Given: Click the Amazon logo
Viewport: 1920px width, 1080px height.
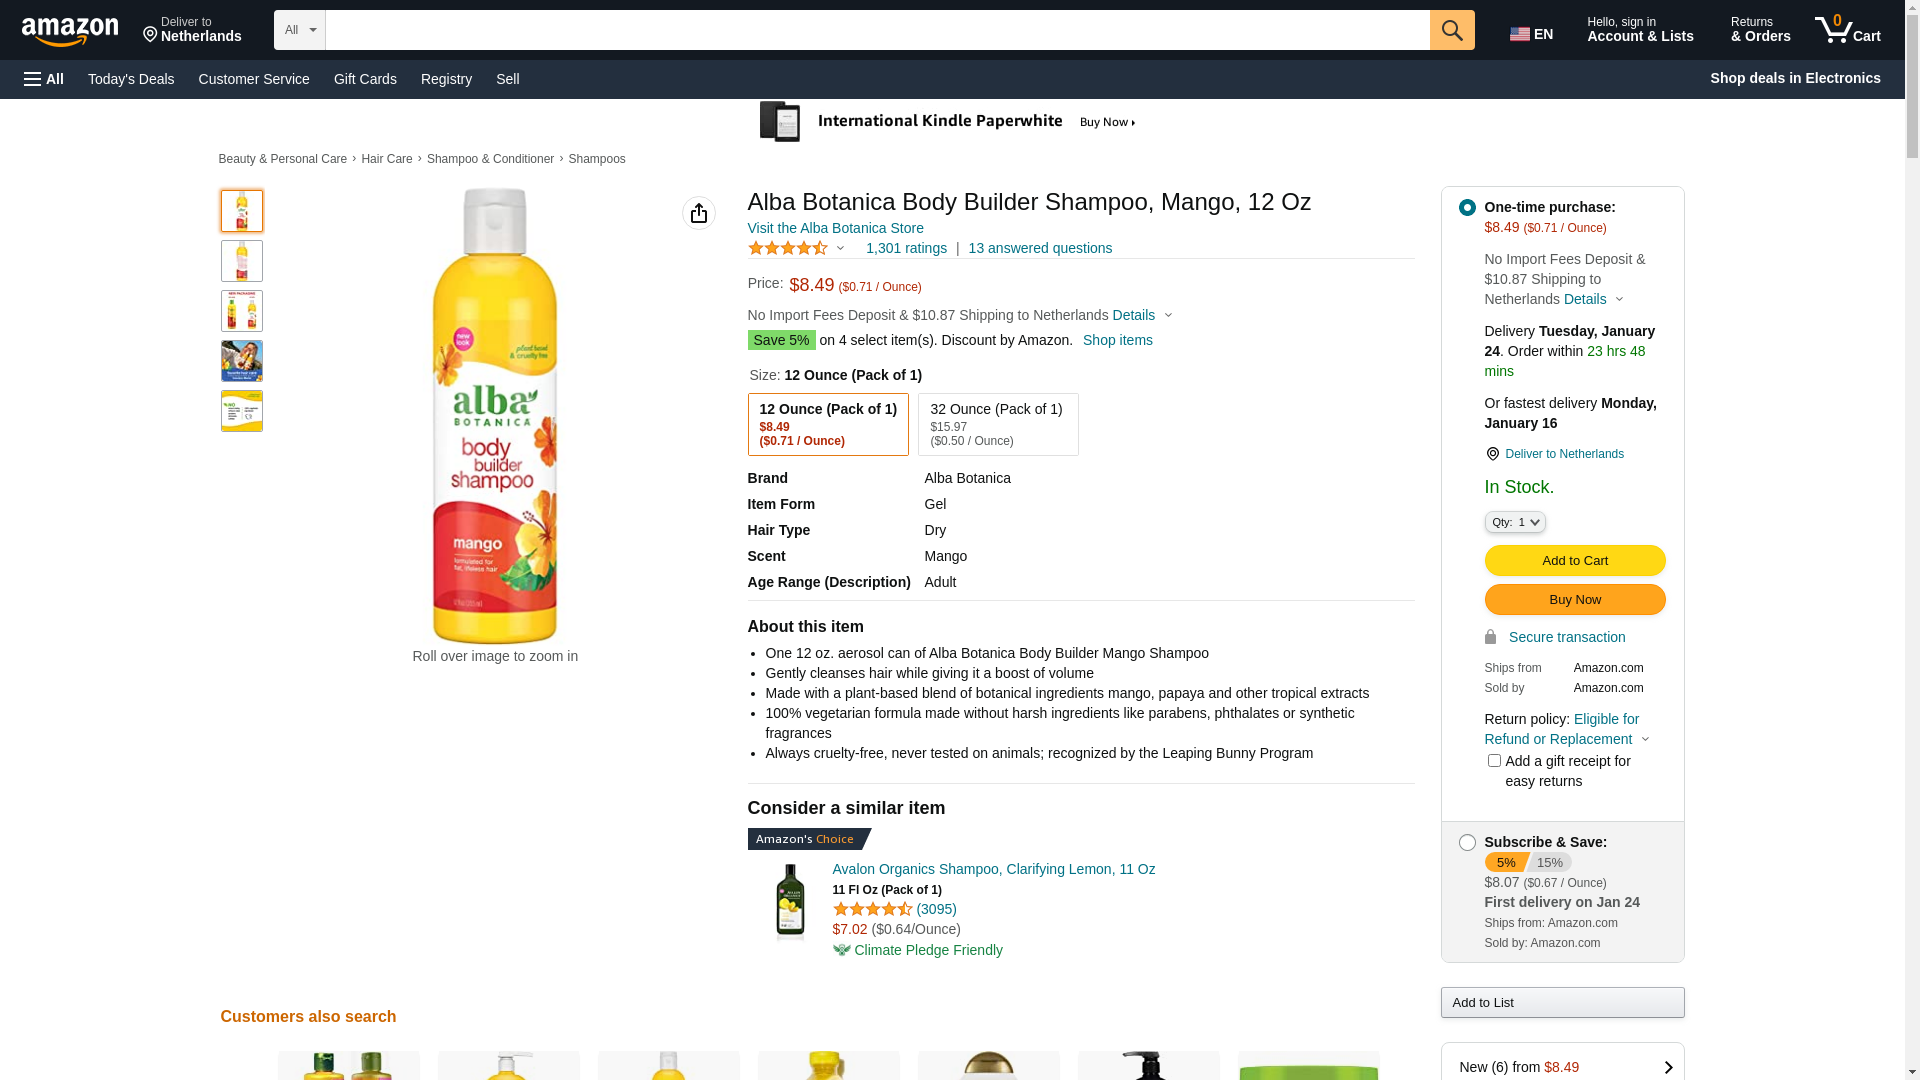Looking at the screenshot, I should (70, 32).
